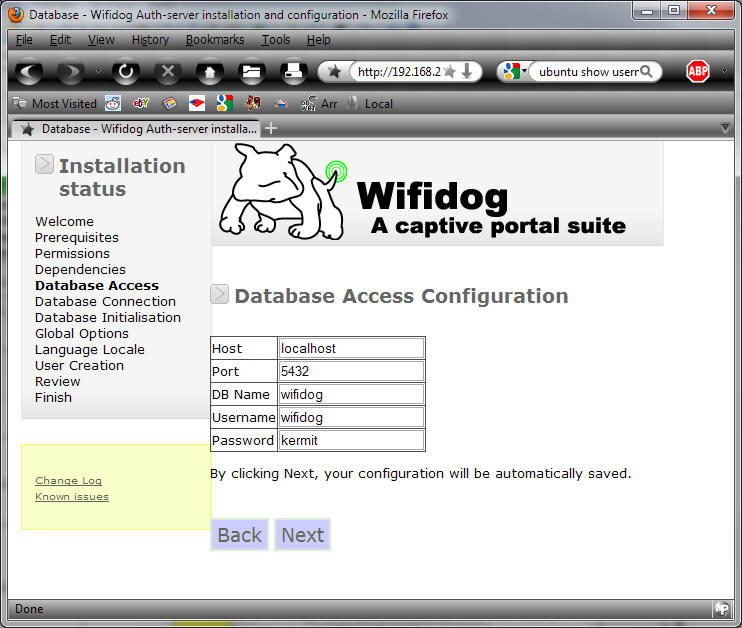
Task: Reload the page with the refresh icon
Action: [x=126, y=72]
